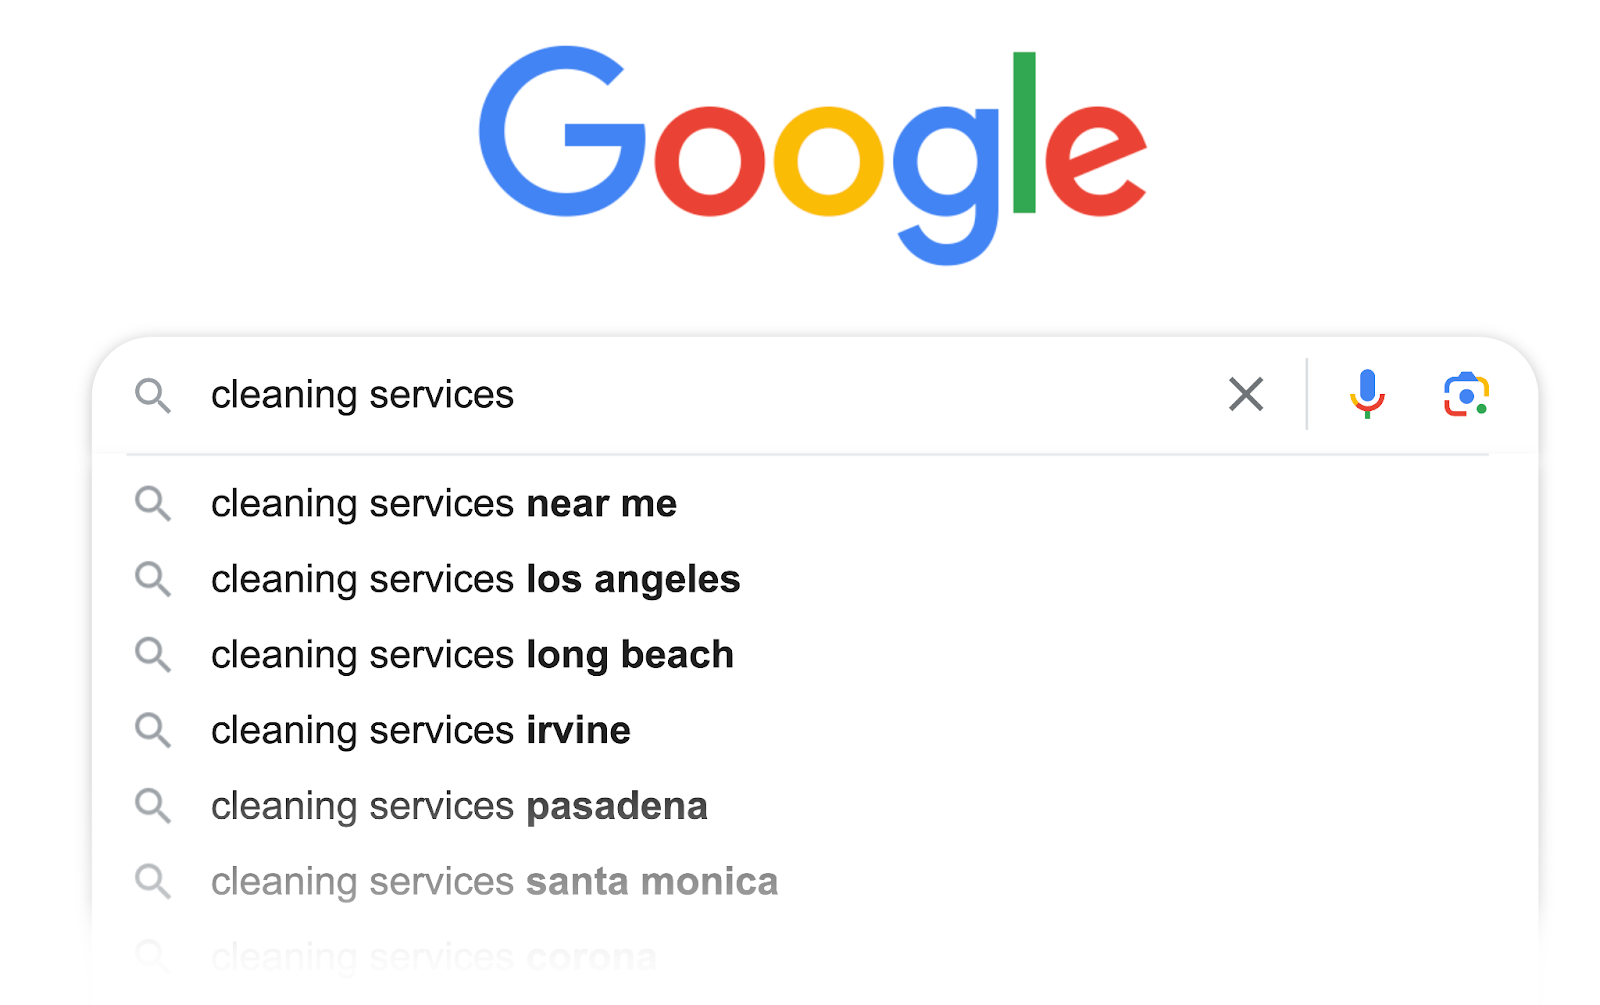The image size is (1600, 1005).
Task: Click the magnifier icon beside 'cleaning services near me'
Action: (153, 504)
